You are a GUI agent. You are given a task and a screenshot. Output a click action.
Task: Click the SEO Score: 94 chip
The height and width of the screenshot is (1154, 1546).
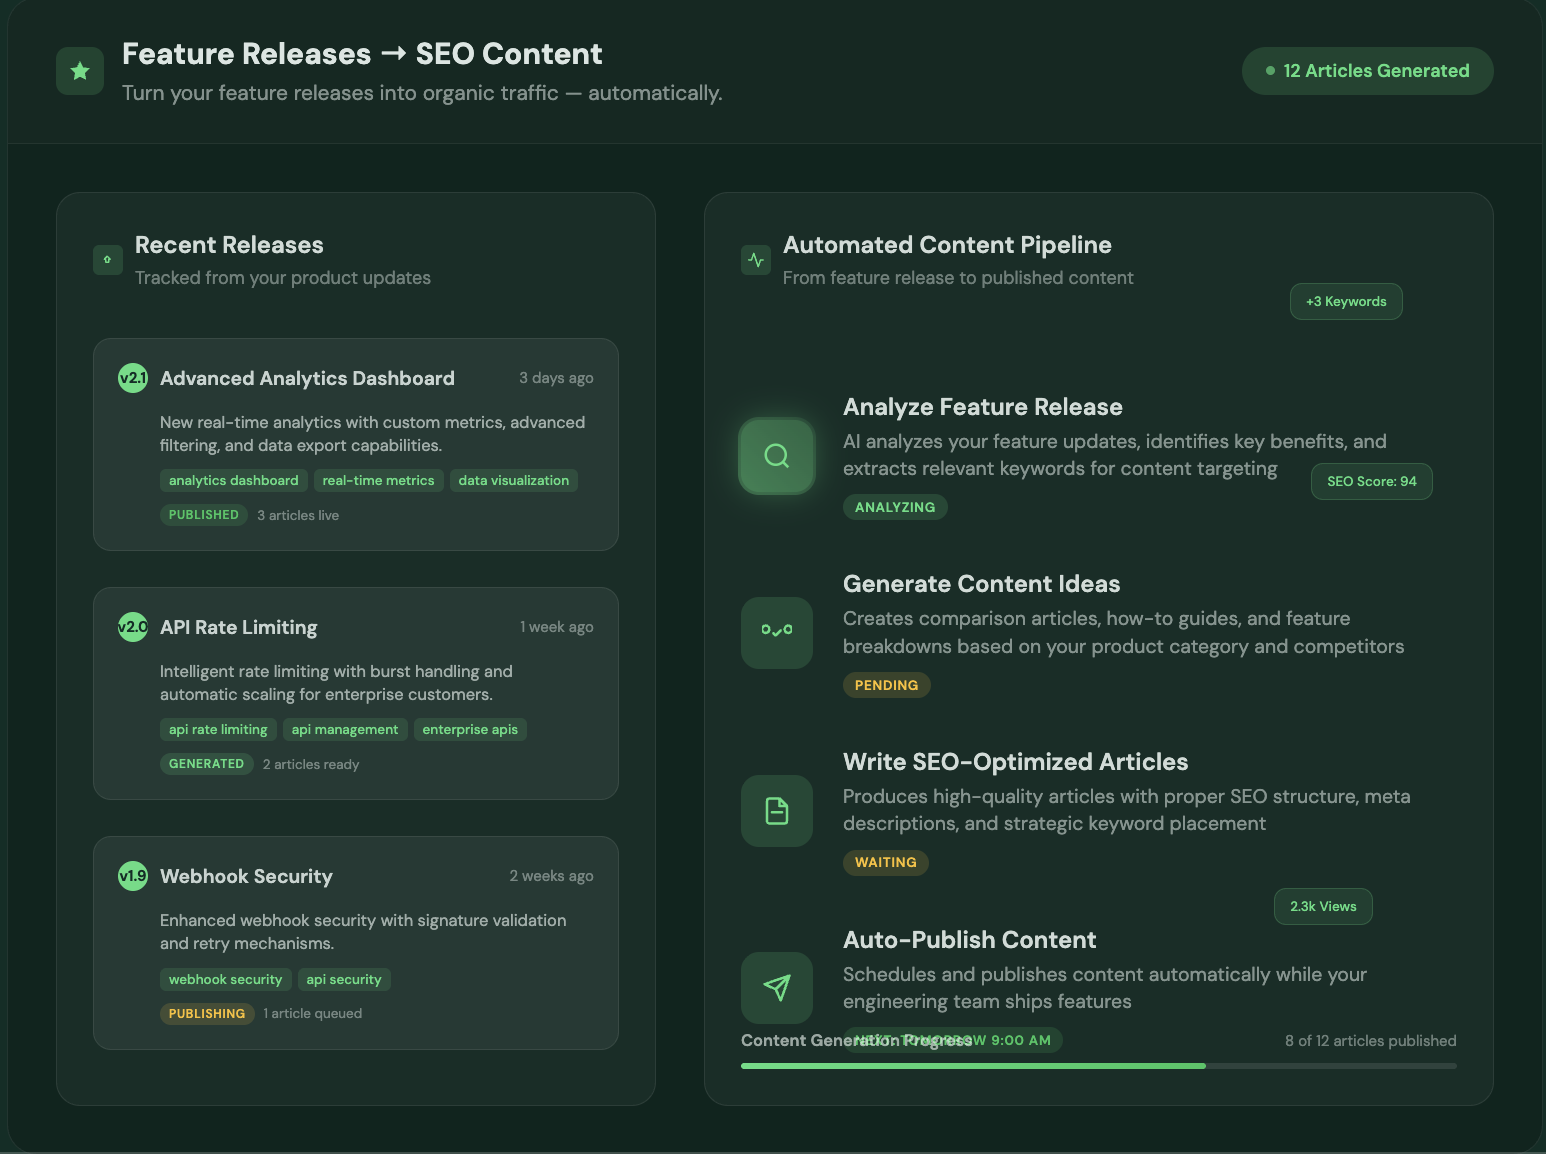pyautogui.click(x=1371, y=482)
